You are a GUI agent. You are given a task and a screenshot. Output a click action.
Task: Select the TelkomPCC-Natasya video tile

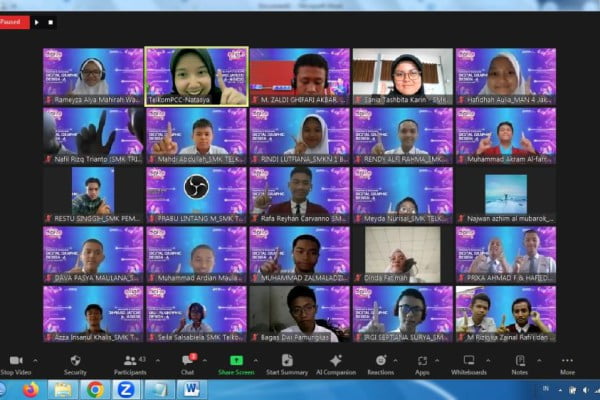(196, 75)
